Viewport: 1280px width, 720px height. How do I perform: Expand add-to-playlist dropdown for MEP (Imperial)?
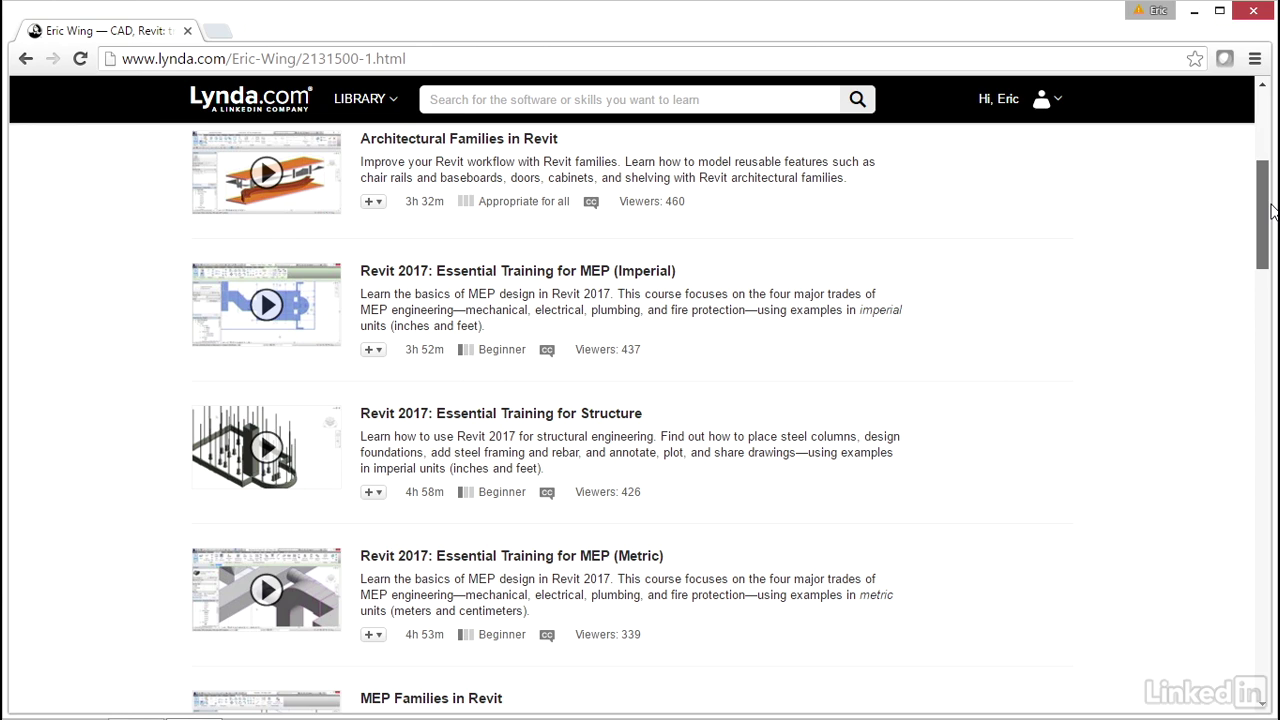[373, 350]
